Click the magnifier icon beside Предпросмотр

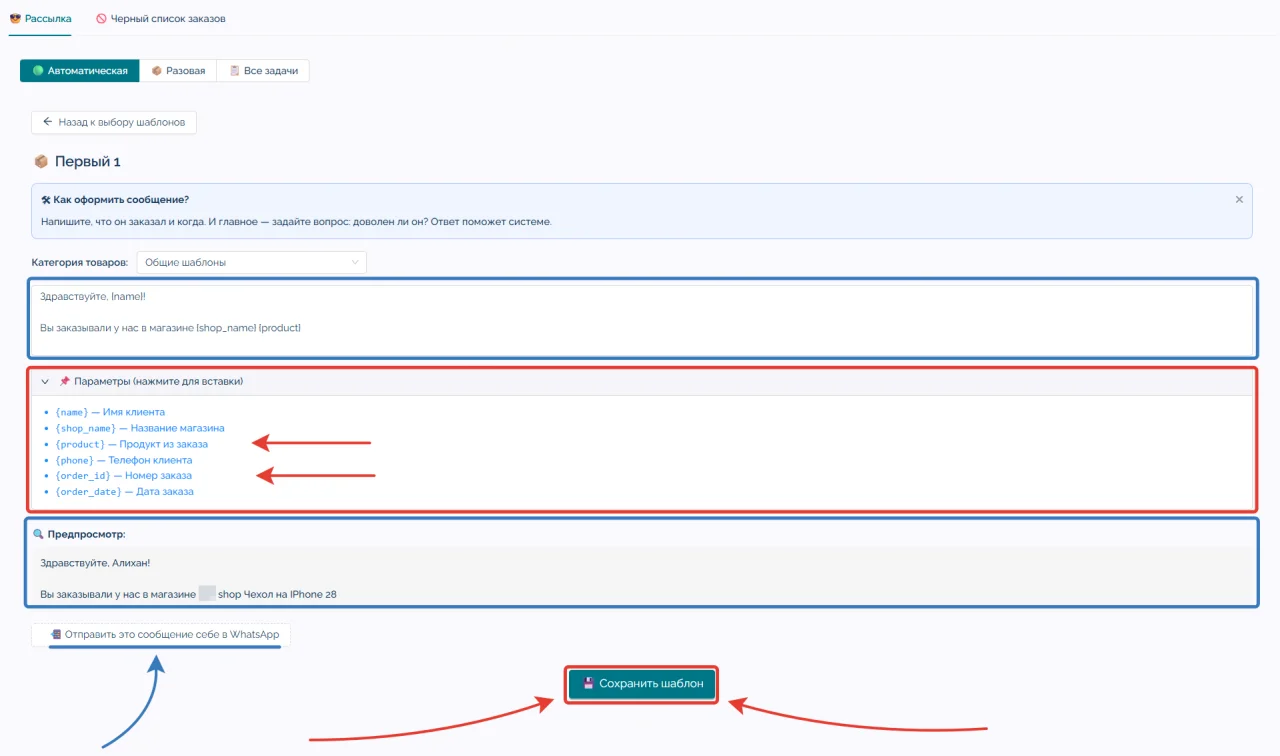point(38,534)
